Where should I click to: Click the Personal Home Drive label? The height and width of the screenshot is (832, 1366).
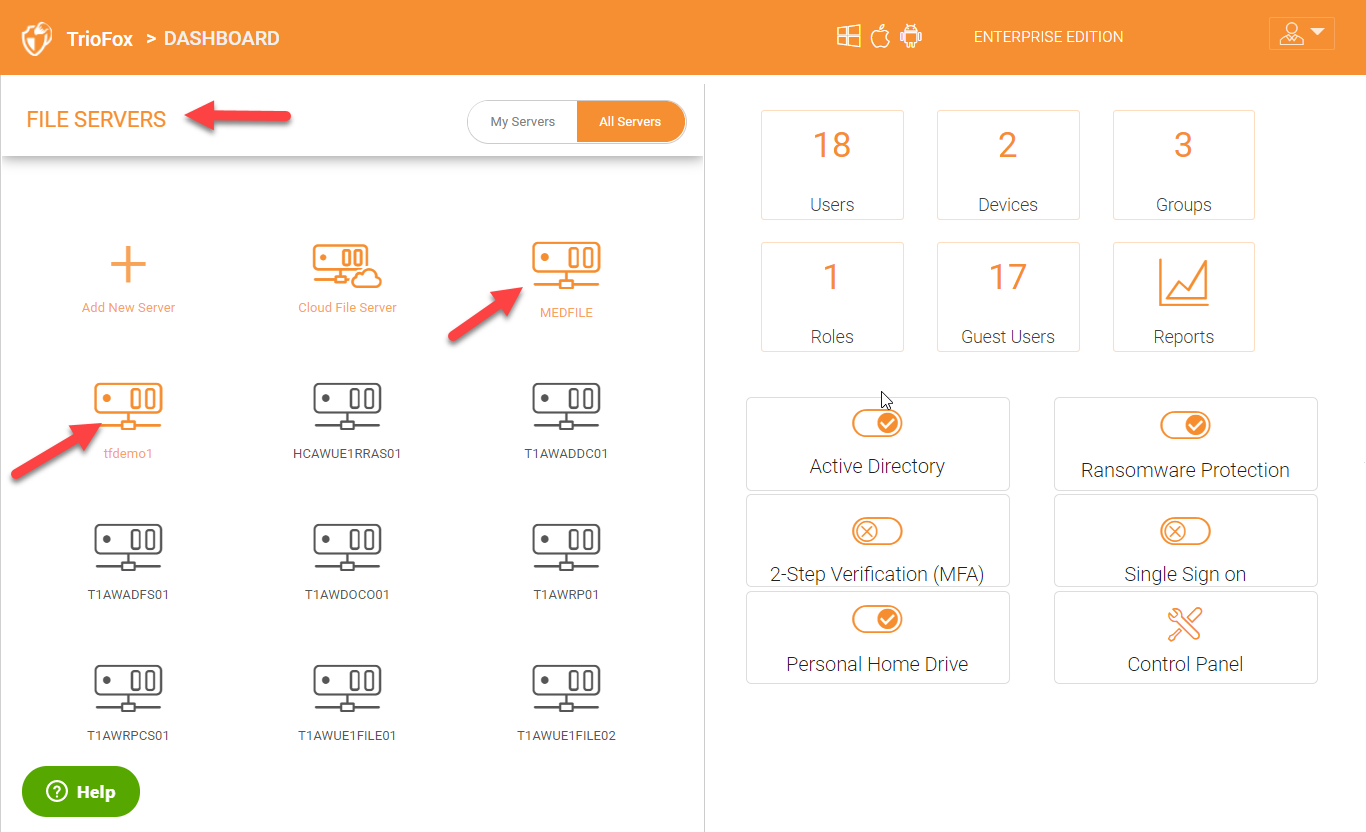(877, 664)
